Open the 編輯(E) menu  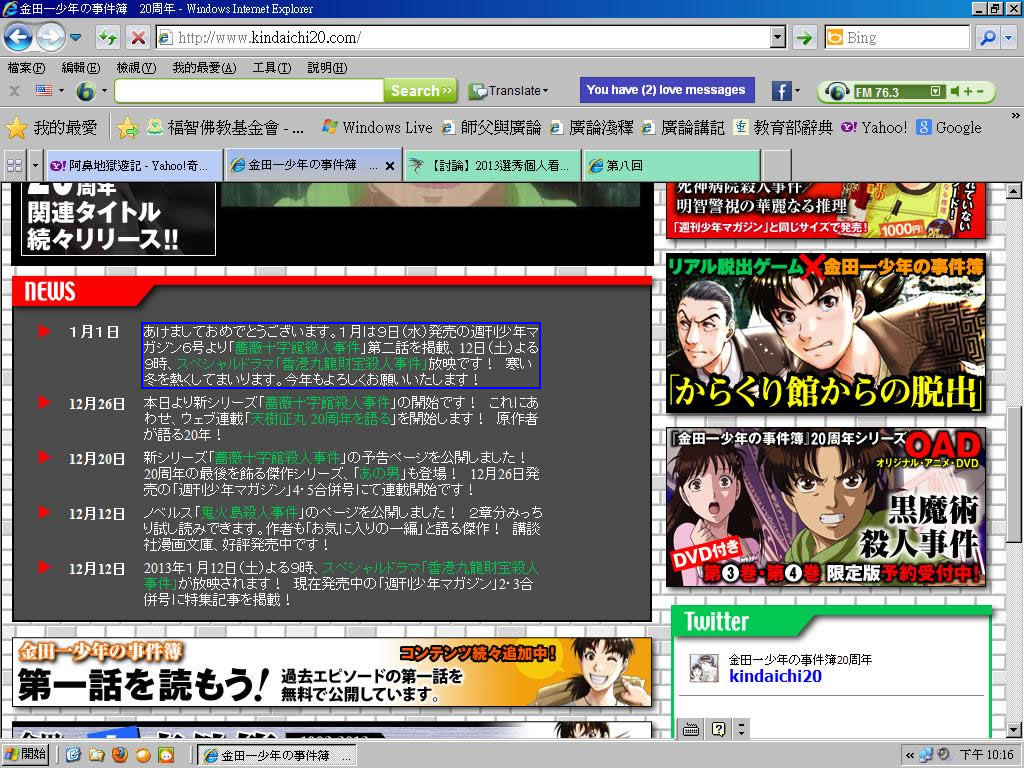pos(80,68)
